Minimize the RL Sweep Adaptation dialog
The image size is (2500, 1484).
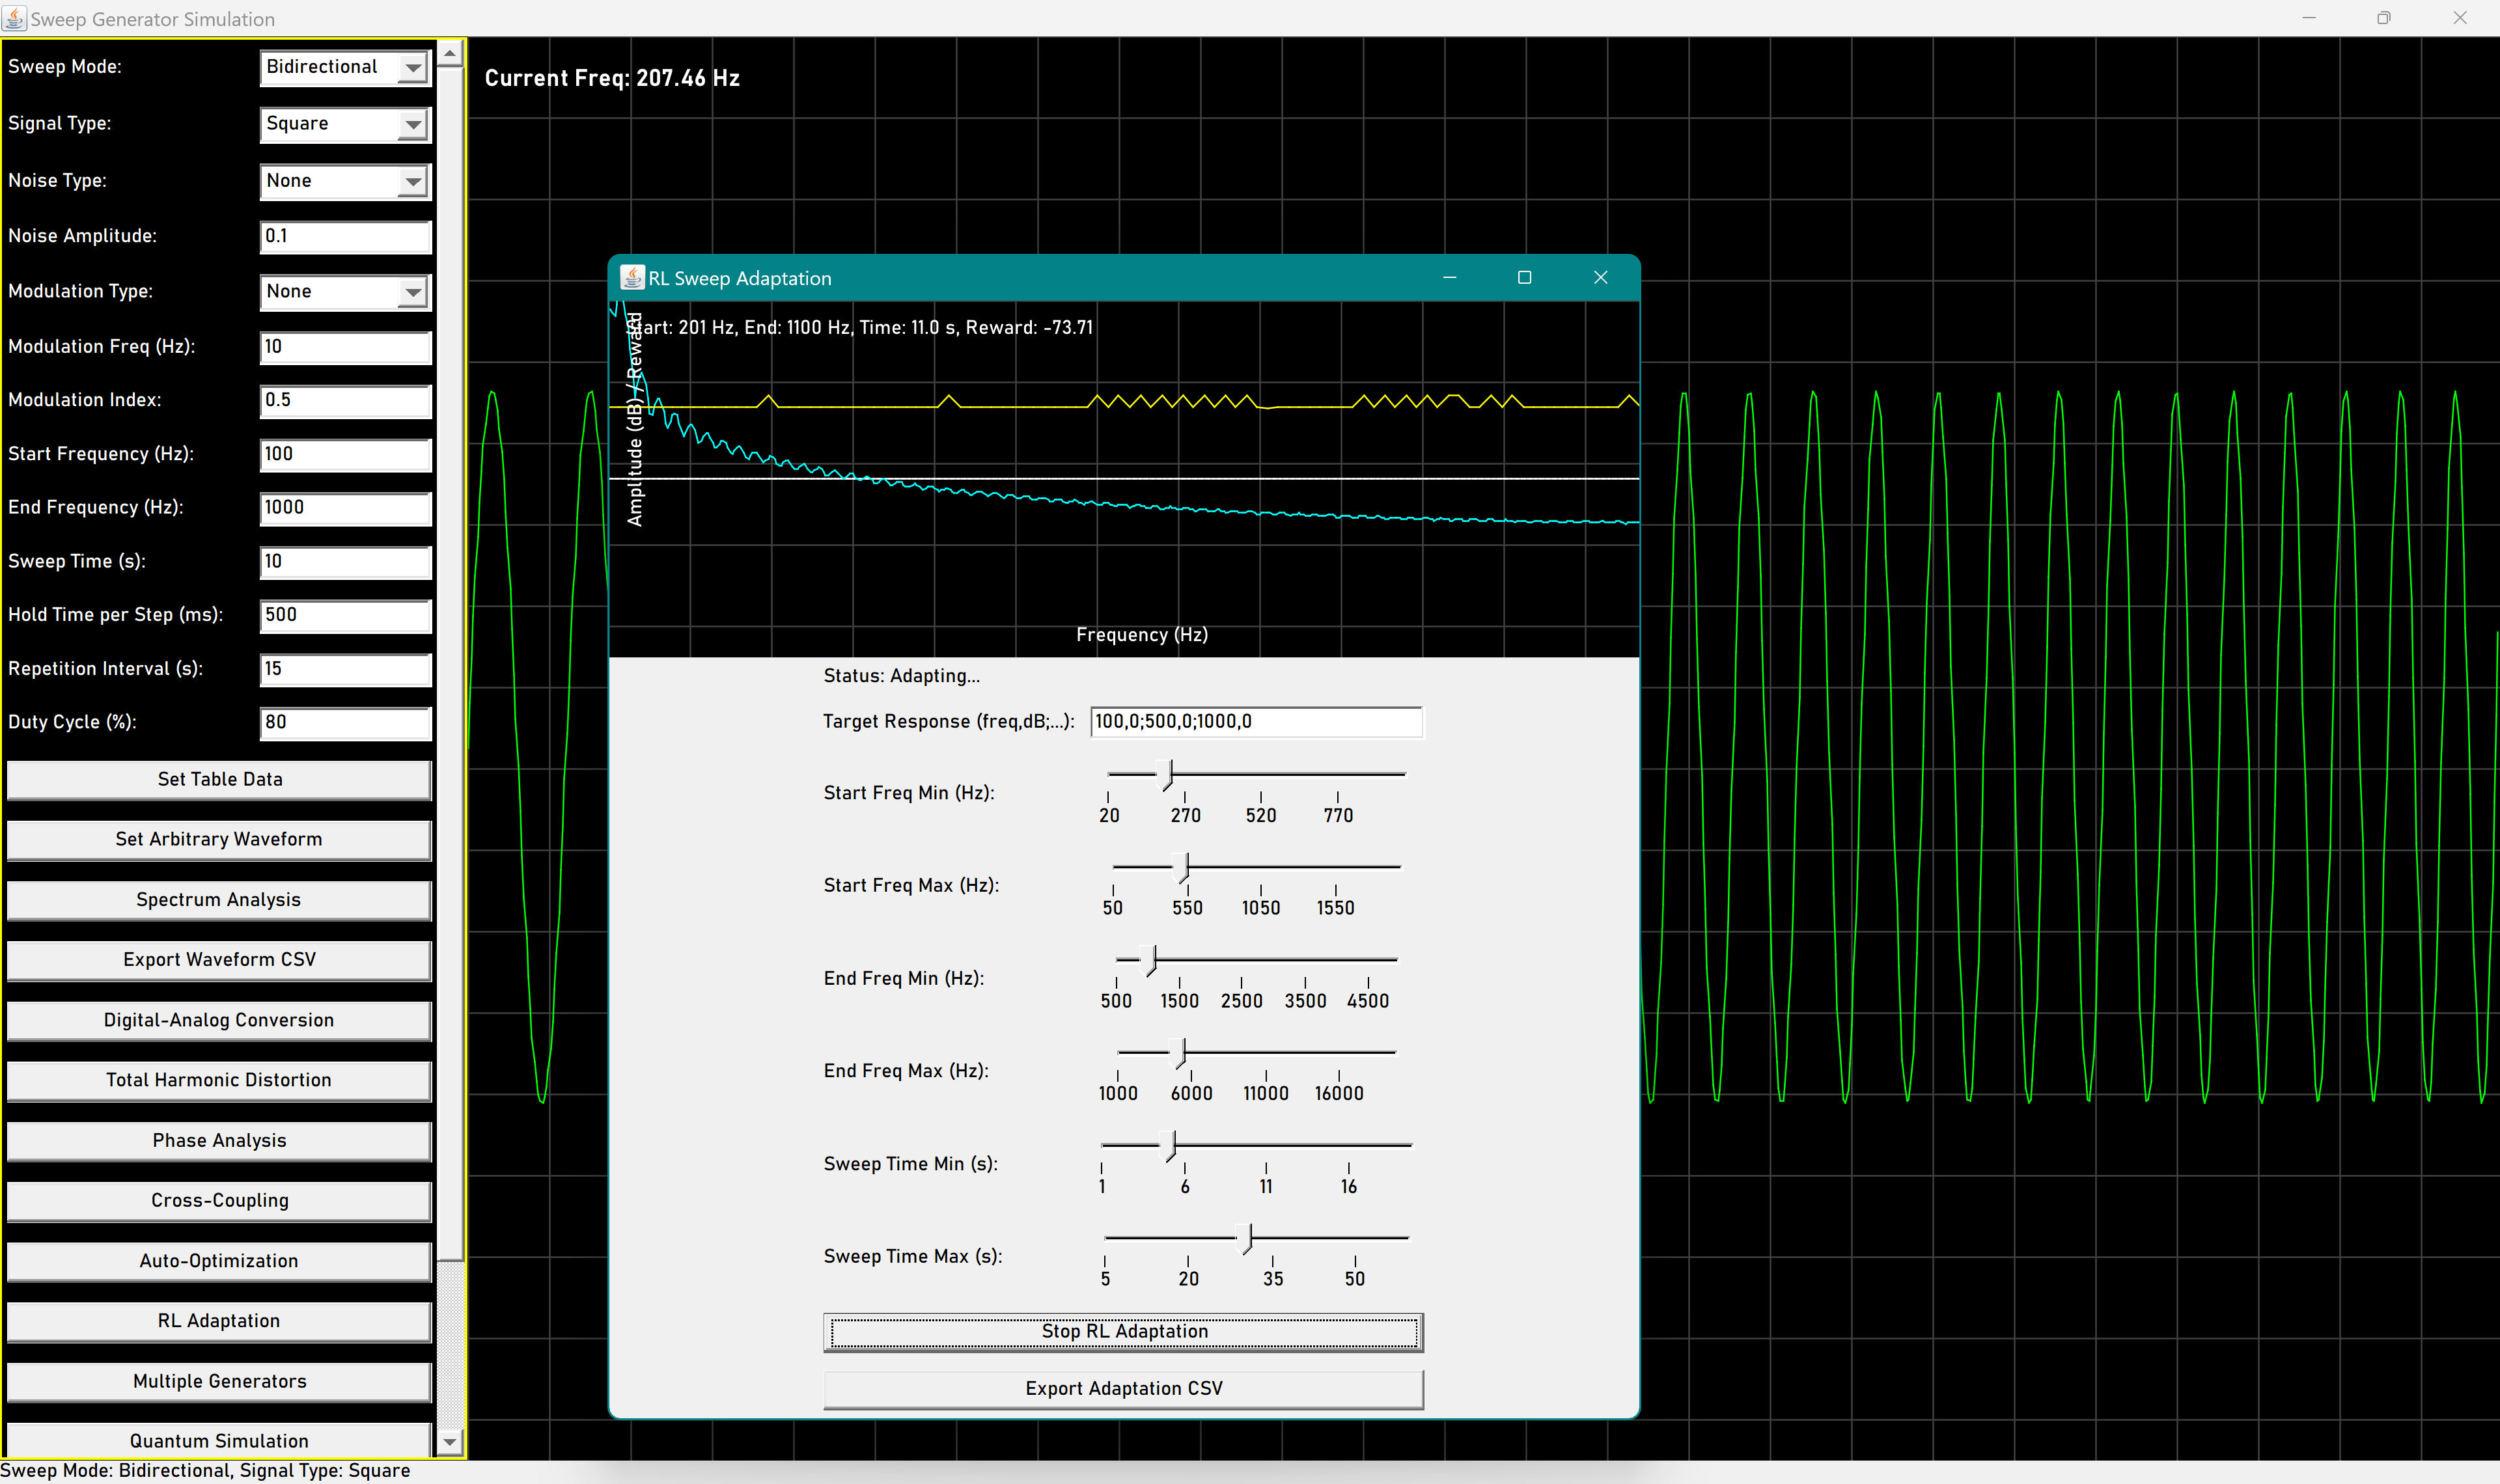(x=1449, y=278)
